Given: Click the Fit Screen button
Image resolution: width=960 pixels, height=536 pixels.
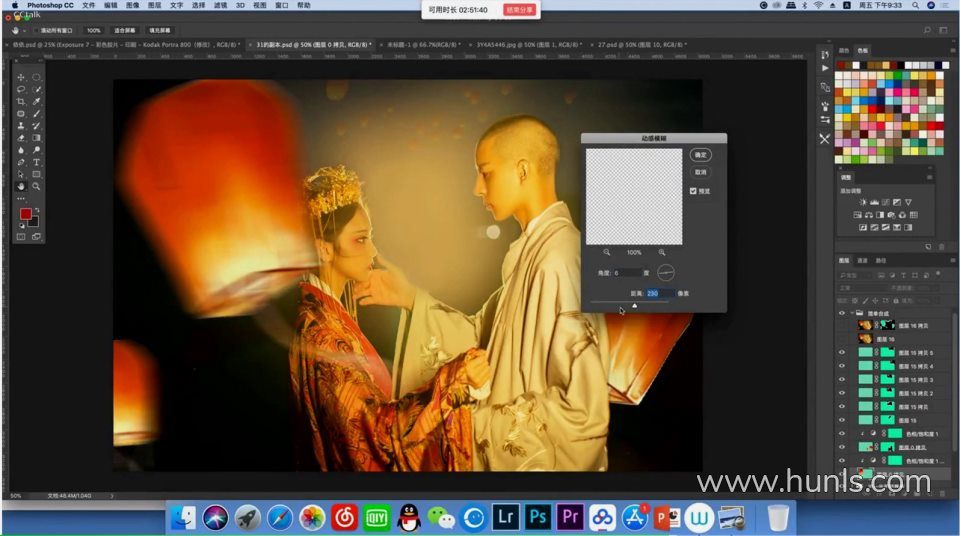Looking at the screenshot, I should [125, 30].
